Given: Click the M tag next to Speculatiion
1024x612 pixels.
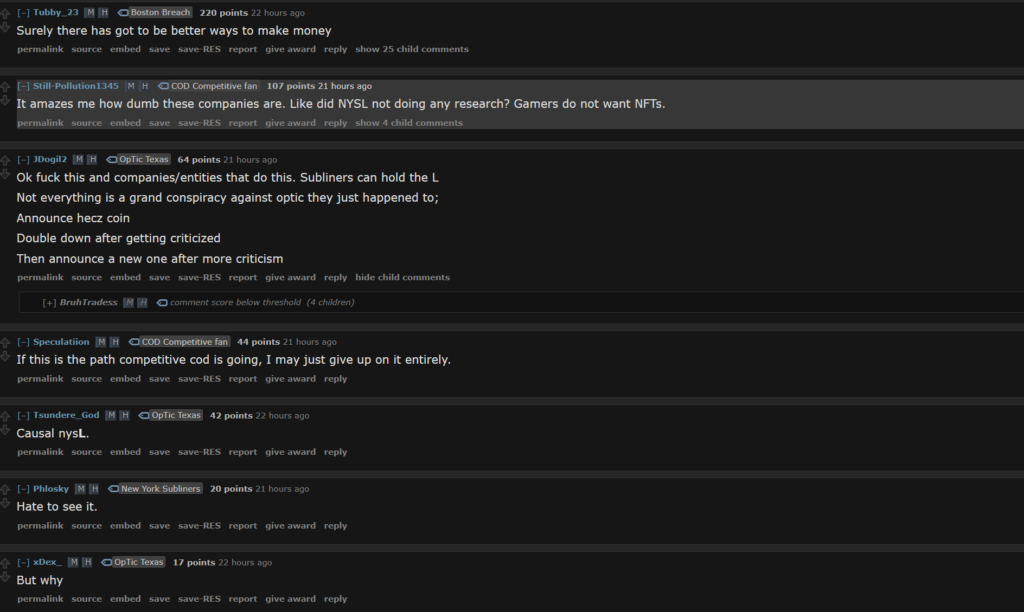Looking at the screenshot, I should click(x=101, y=342).
